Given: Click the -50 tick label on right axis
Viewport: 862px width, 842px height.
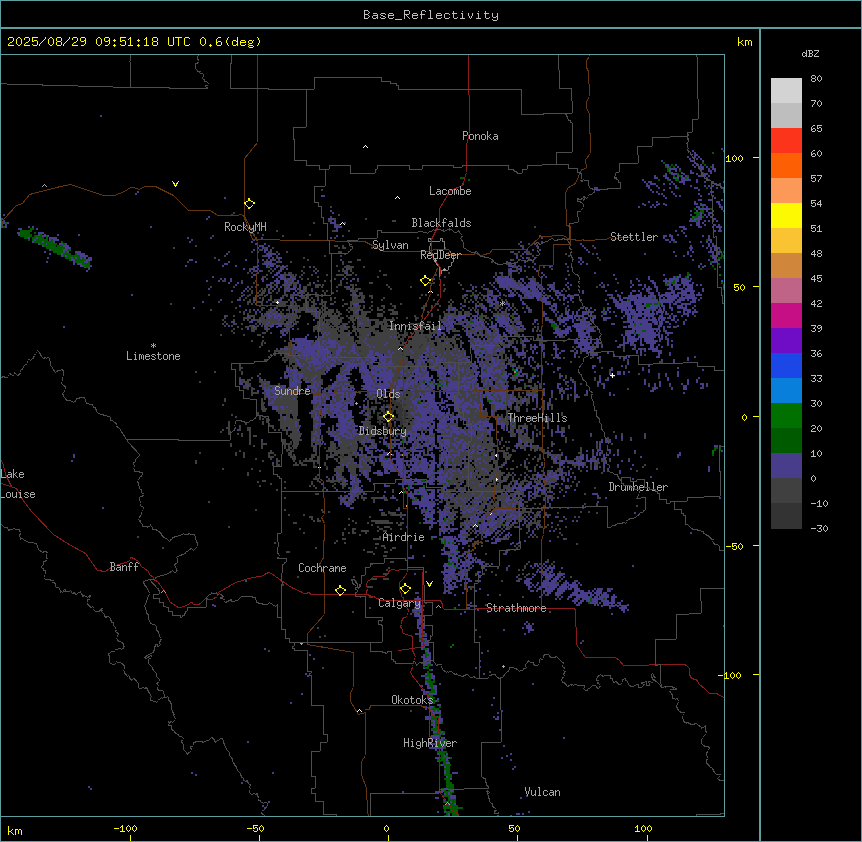Looking at the screenshot, I should [x=734, y=546].
